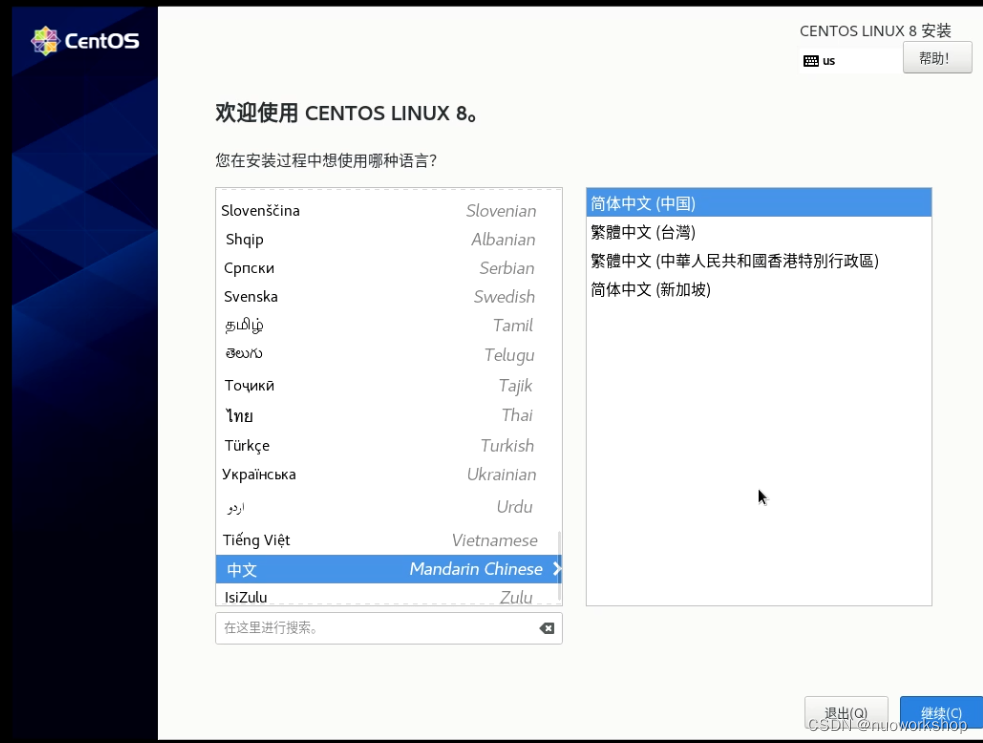The image size is (983, 743).
Task: Click the keyboard layout icon
Action: pos(811,61)
